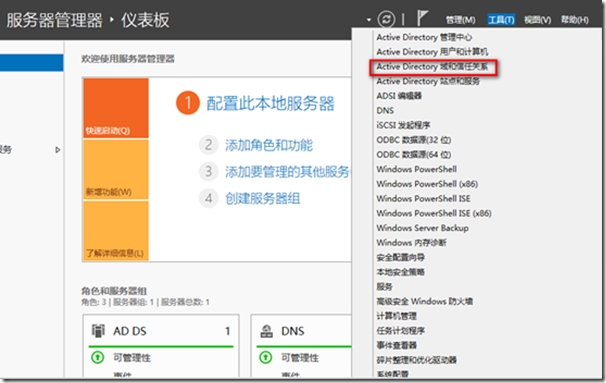Open the 视图(V) menu
606x383 pixels.
point(537,20)
